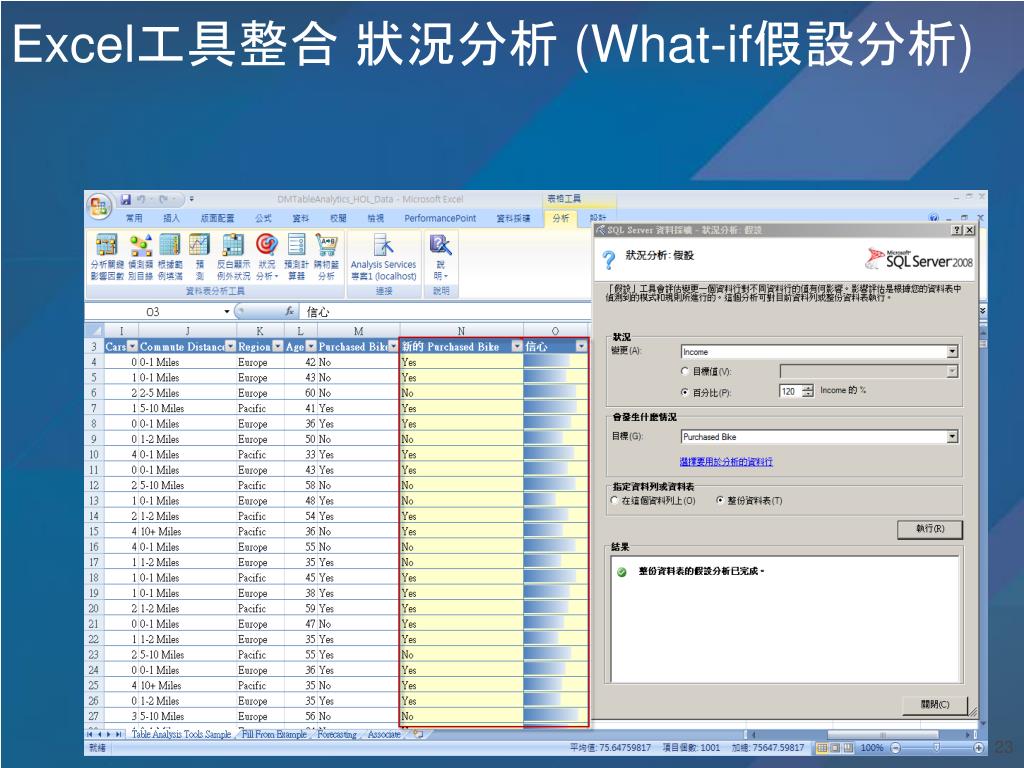Open Prediction Calculator (預測計算器) tool
This screenshot has width=1024, height=768.
click(x=296, y=257)
